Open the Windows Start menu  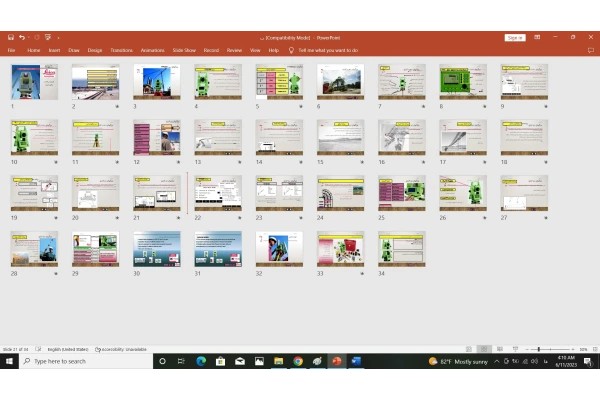(x=9, y=361)
